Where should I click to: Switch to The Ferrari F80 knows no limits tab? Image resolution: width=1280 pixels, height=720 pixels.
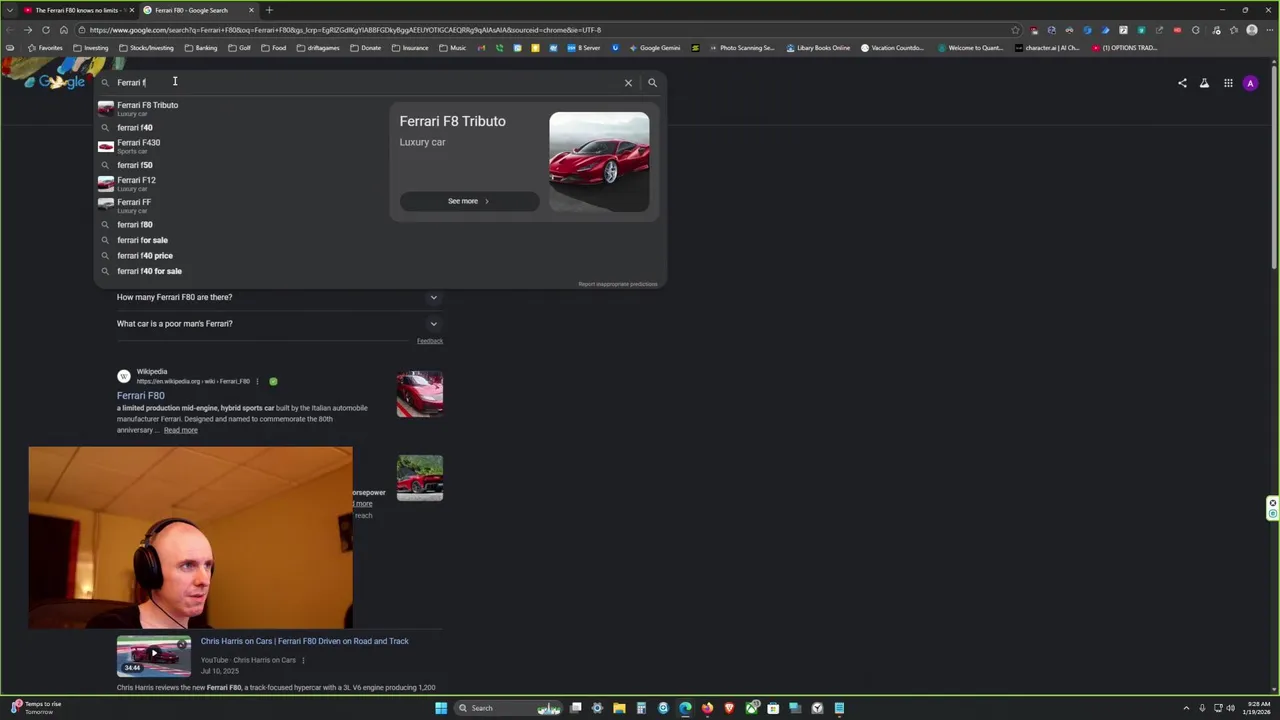(76, 10)
